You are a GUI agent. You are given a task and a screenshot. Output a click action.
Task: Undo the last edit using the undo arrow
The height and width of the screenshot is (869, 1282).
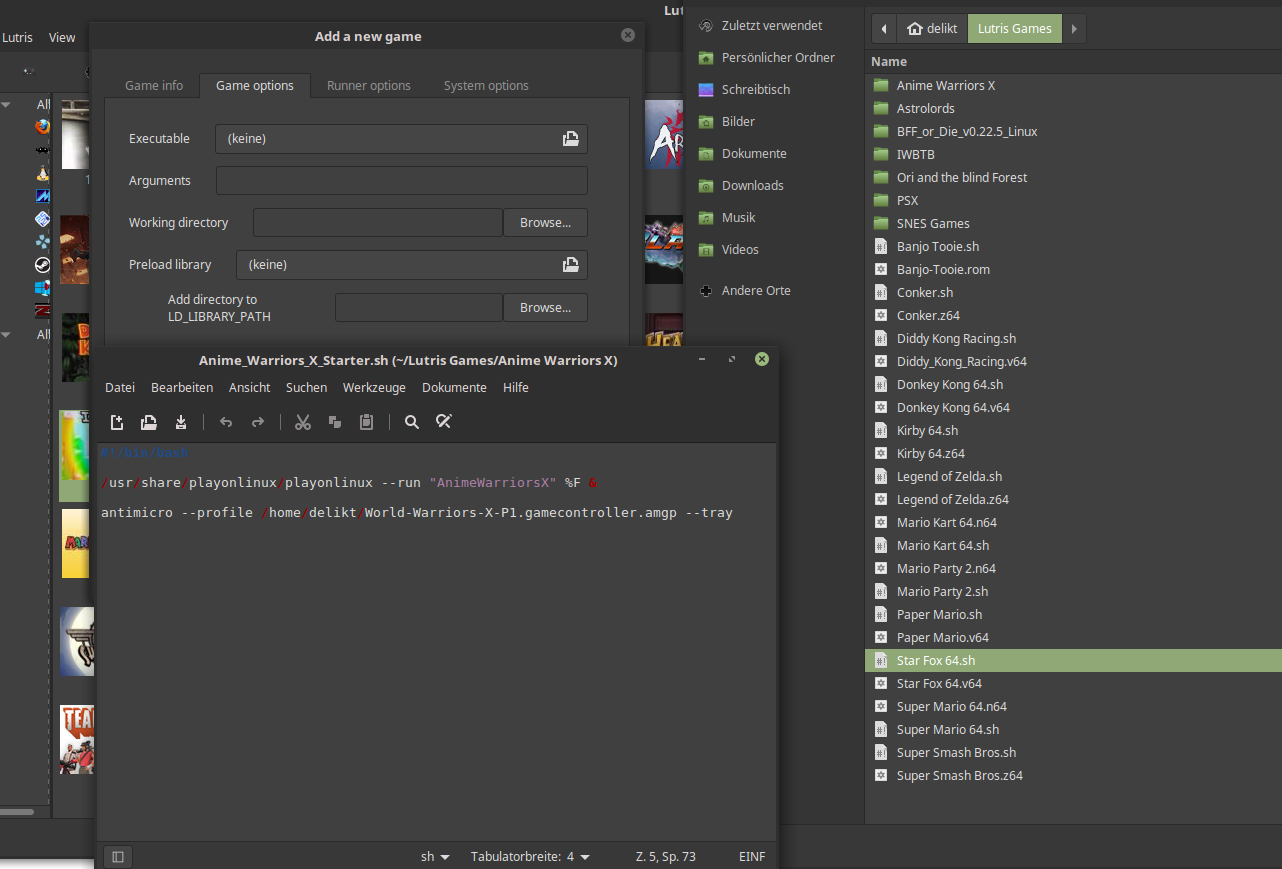click(x=226, y=422)
